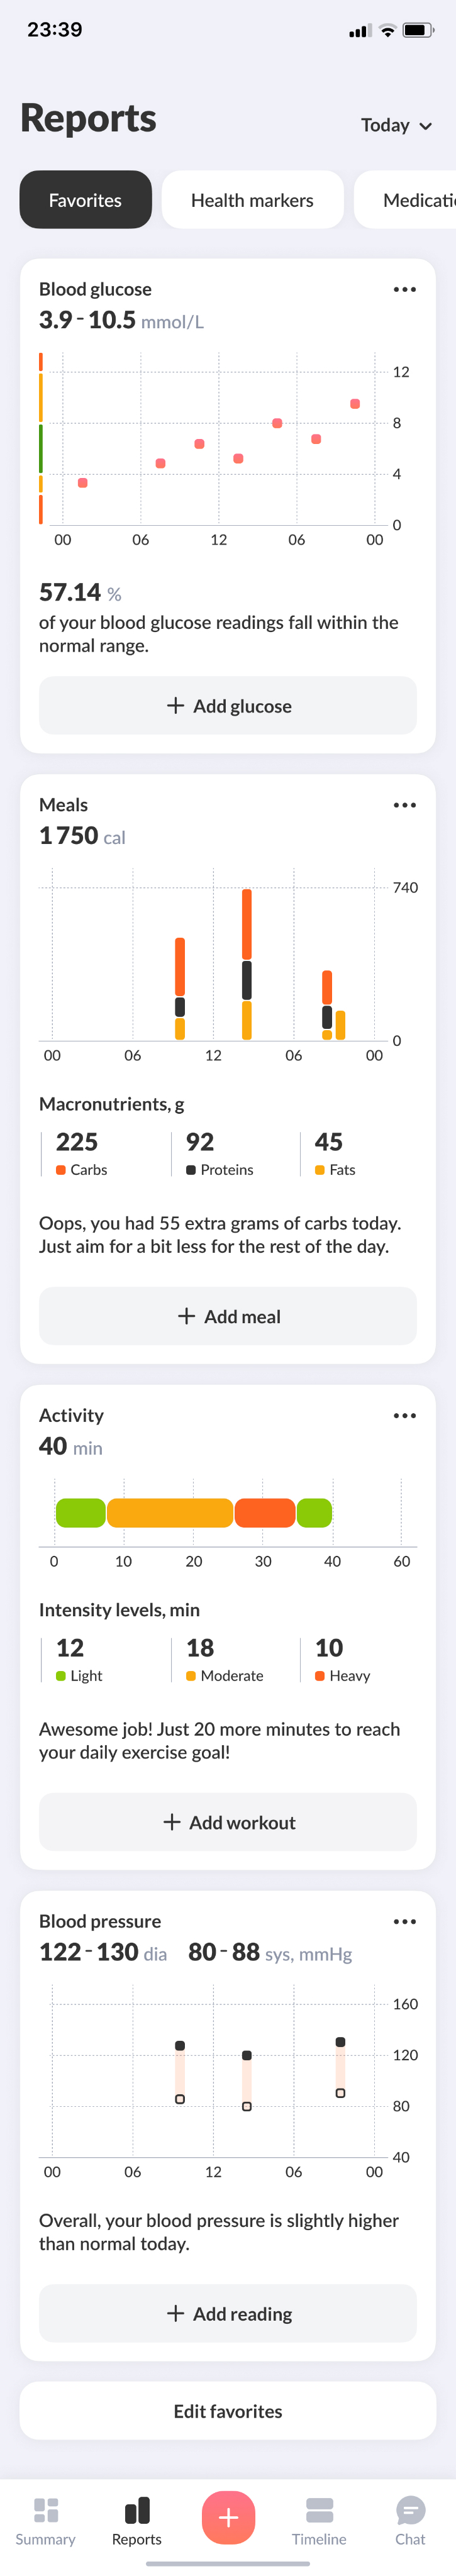Open Blood pressure three-dot menu
The height and width of the screenshot is (2576, 456).
click(x=404, y=1921)
